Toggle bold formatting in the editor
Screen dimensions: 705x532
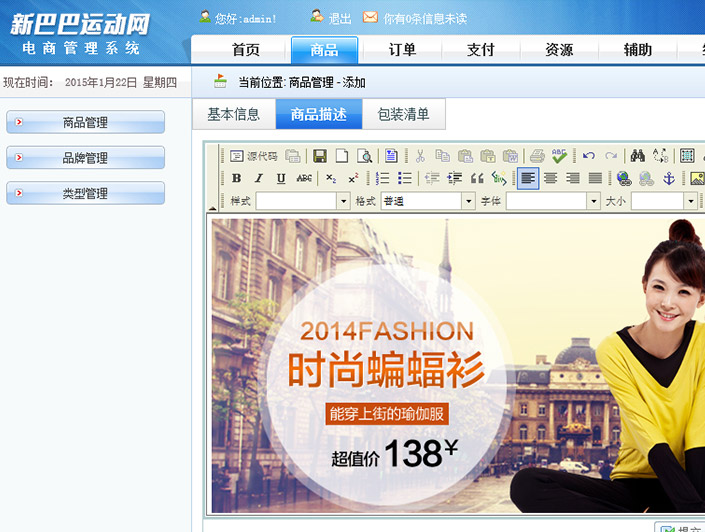237,179
